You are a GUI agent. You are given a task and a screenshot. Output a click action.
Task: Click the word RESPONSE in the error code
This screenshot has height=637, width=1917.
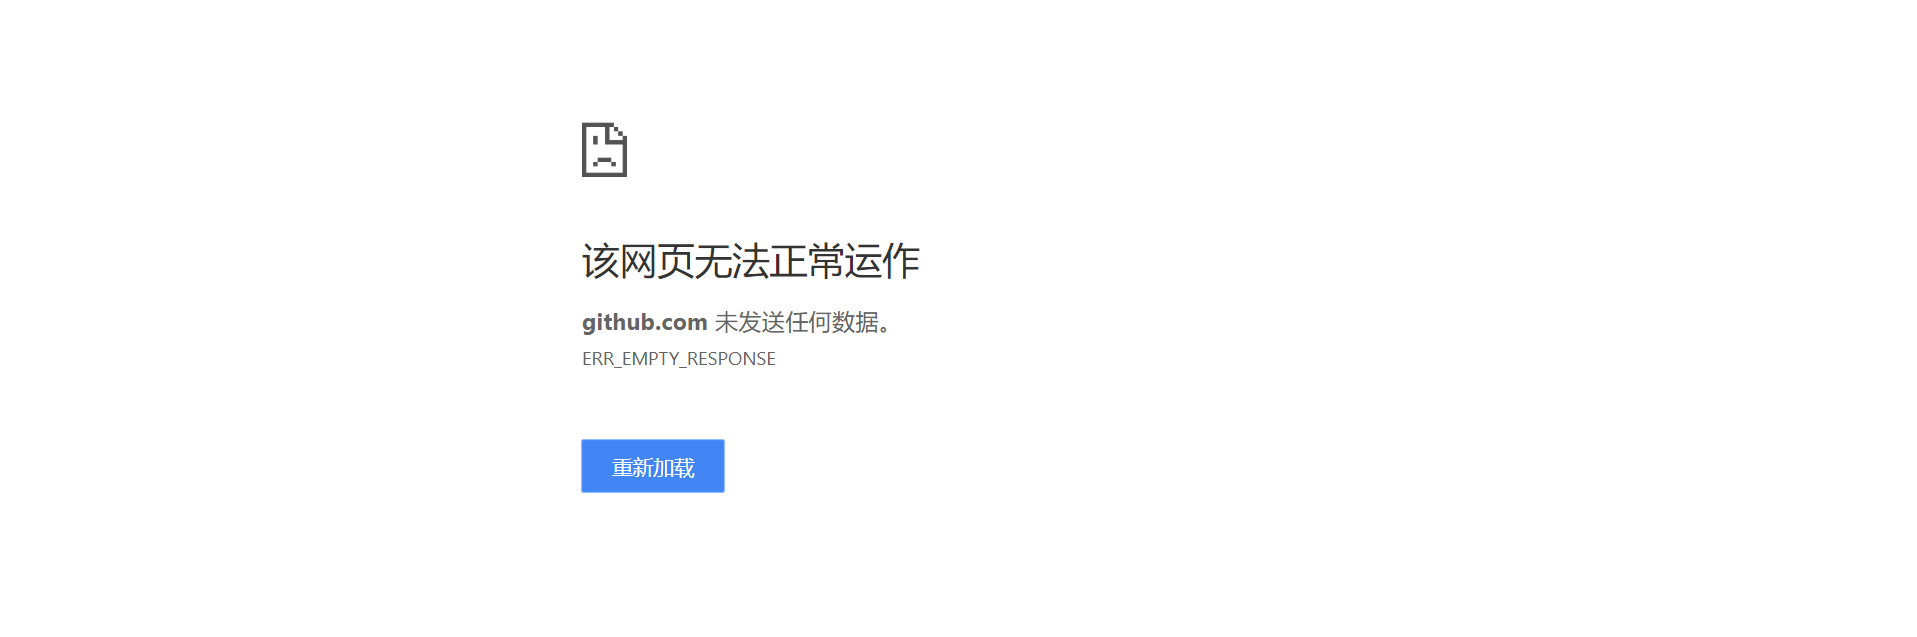point(731,359)
